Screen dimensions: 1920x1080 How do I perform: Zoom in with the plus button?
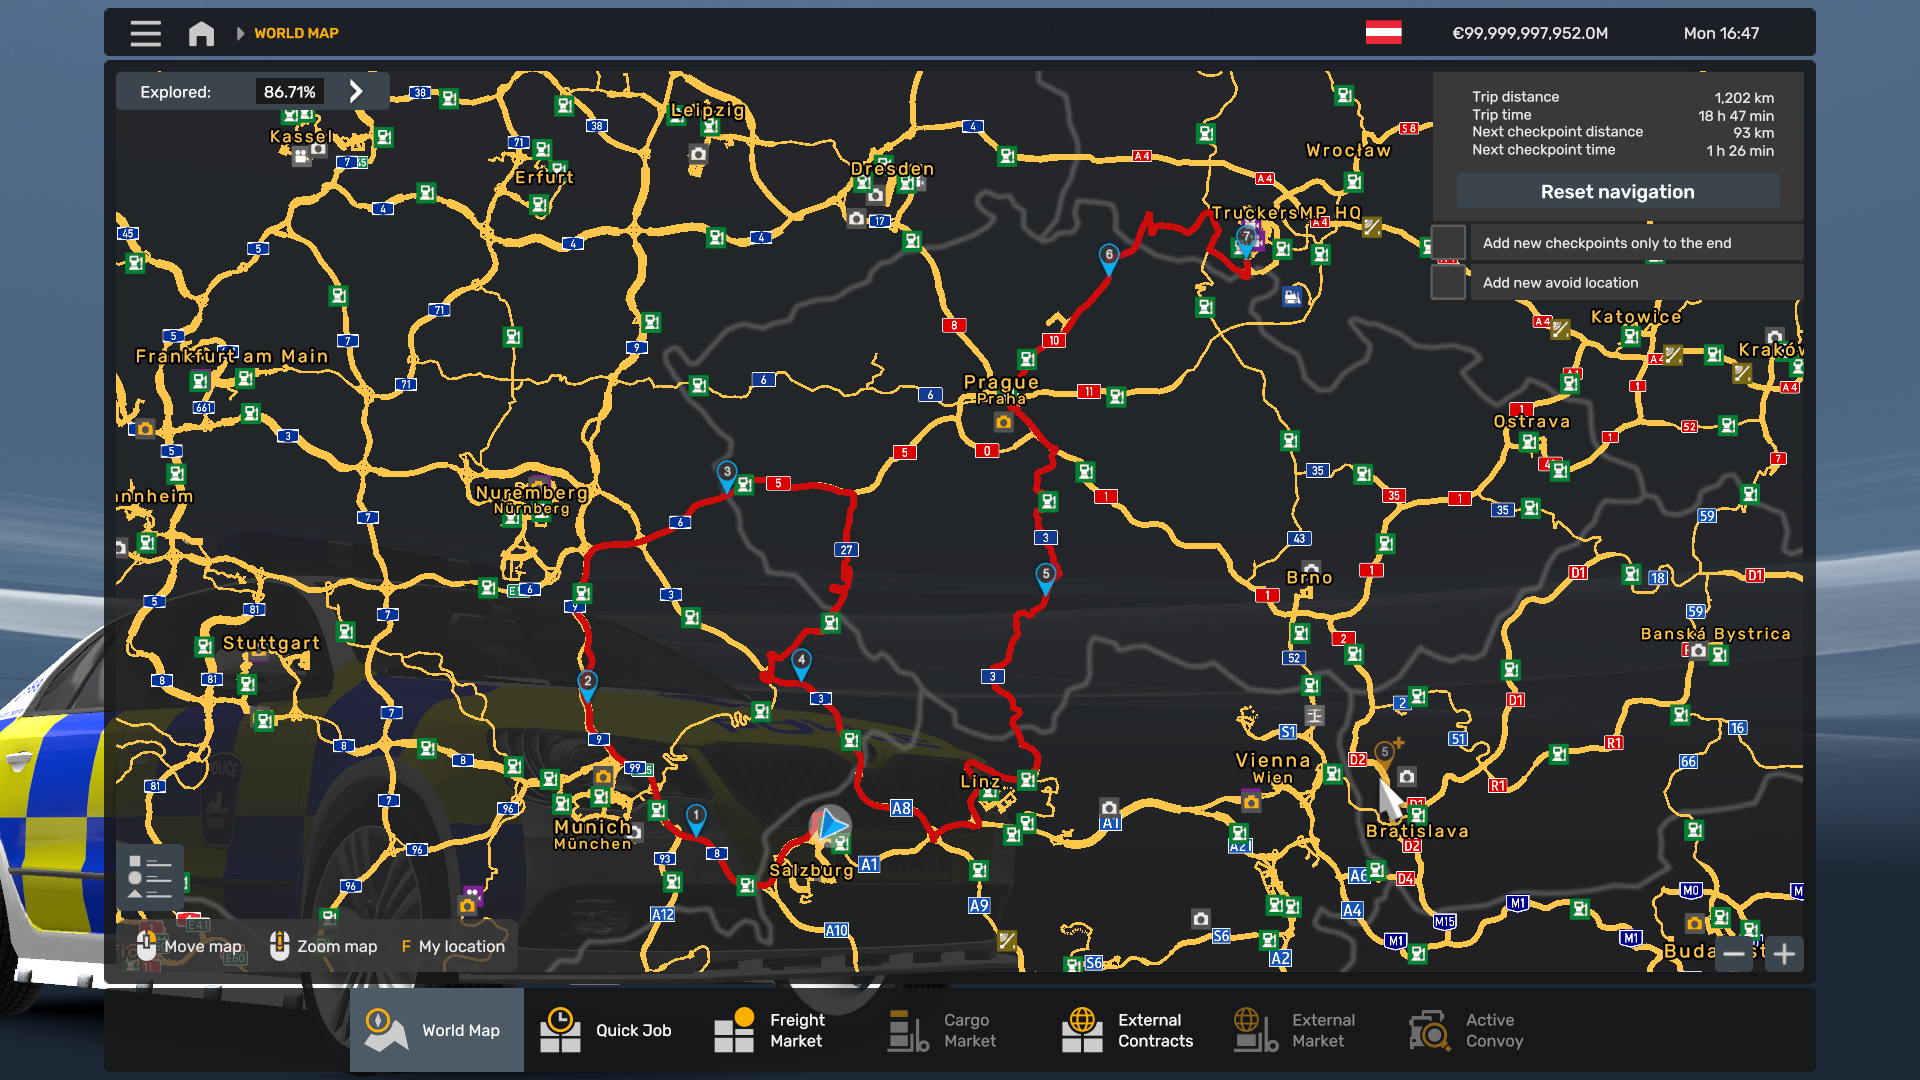(1784, 954)
